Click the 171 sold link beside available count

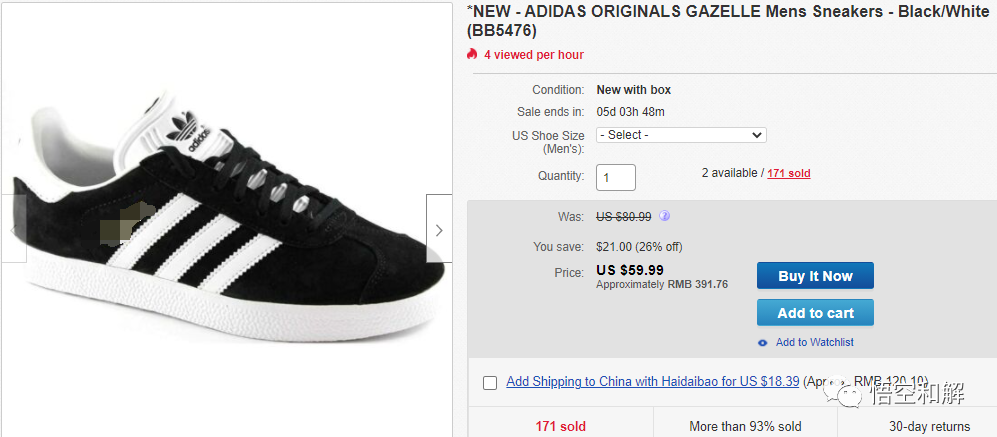(x=788, y=173)
